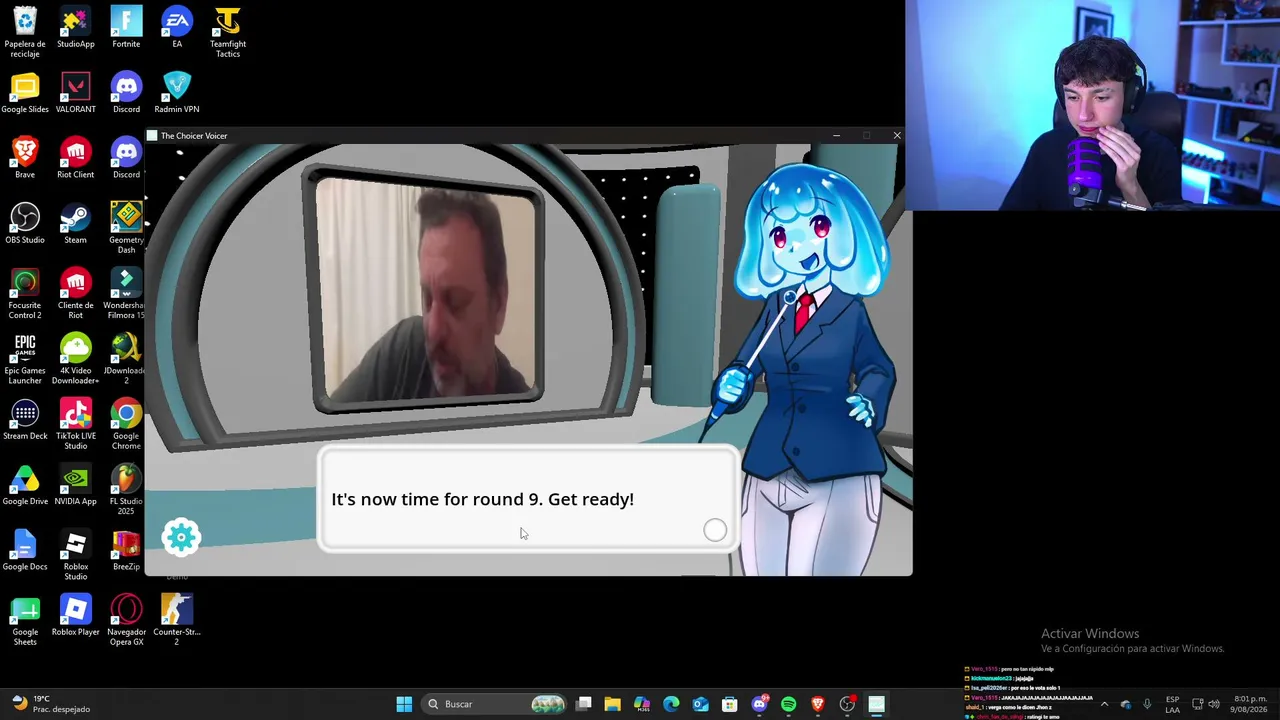Select the Navegador Opera GX desktop shortcut
1280x720 pixels.
pyautogui.click(x=126, y=620)
